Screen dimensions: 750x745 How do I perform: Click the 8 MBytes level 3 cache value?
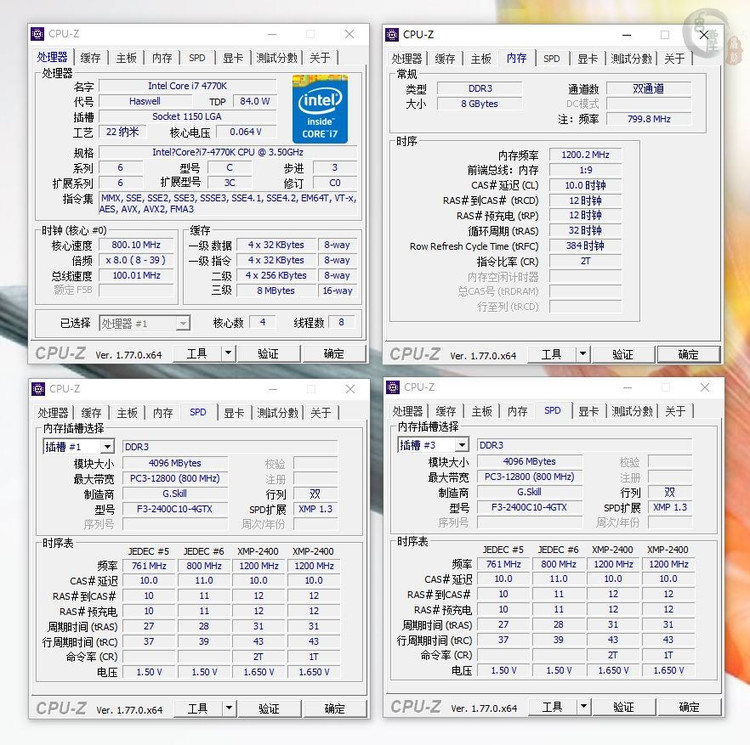pos(276,291)
